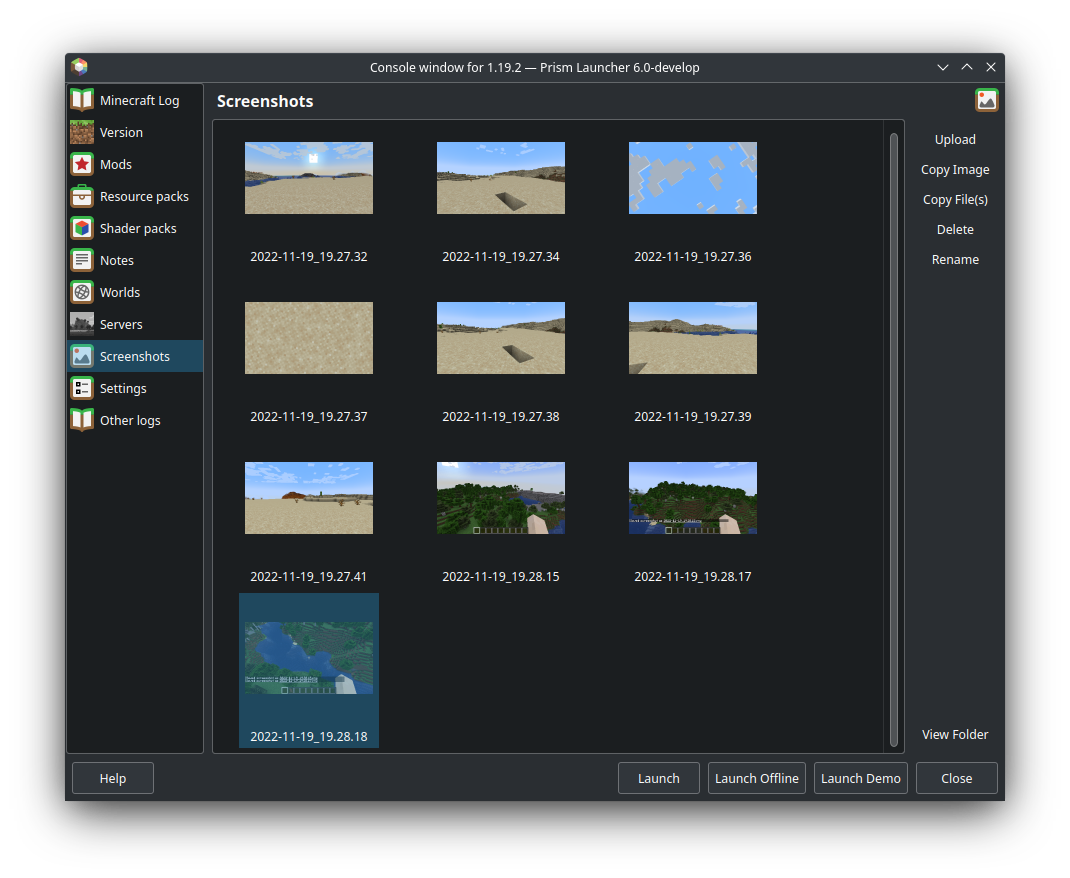Screen dimensions: 1070x878
Task: Select forest screenshot 2022-11-19_19.28.15
Action: click(501, 498)
